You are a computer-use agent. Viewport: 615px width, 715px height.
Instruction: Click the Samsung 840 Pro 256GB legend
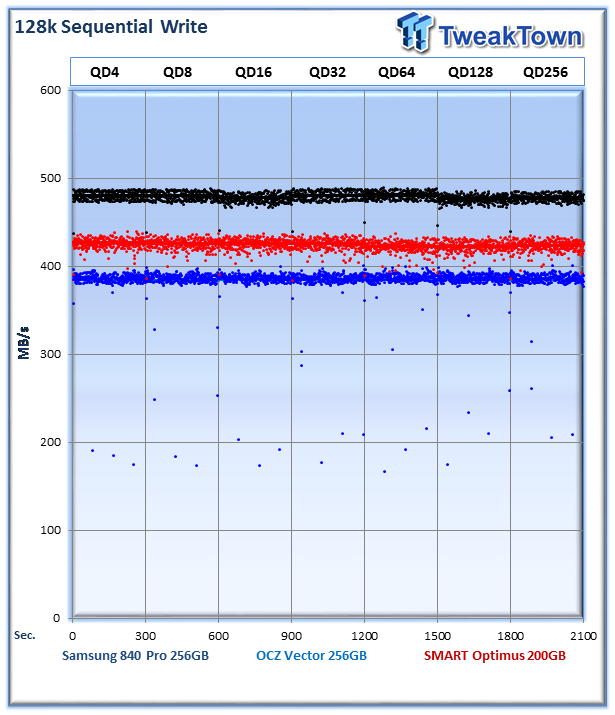135,656
